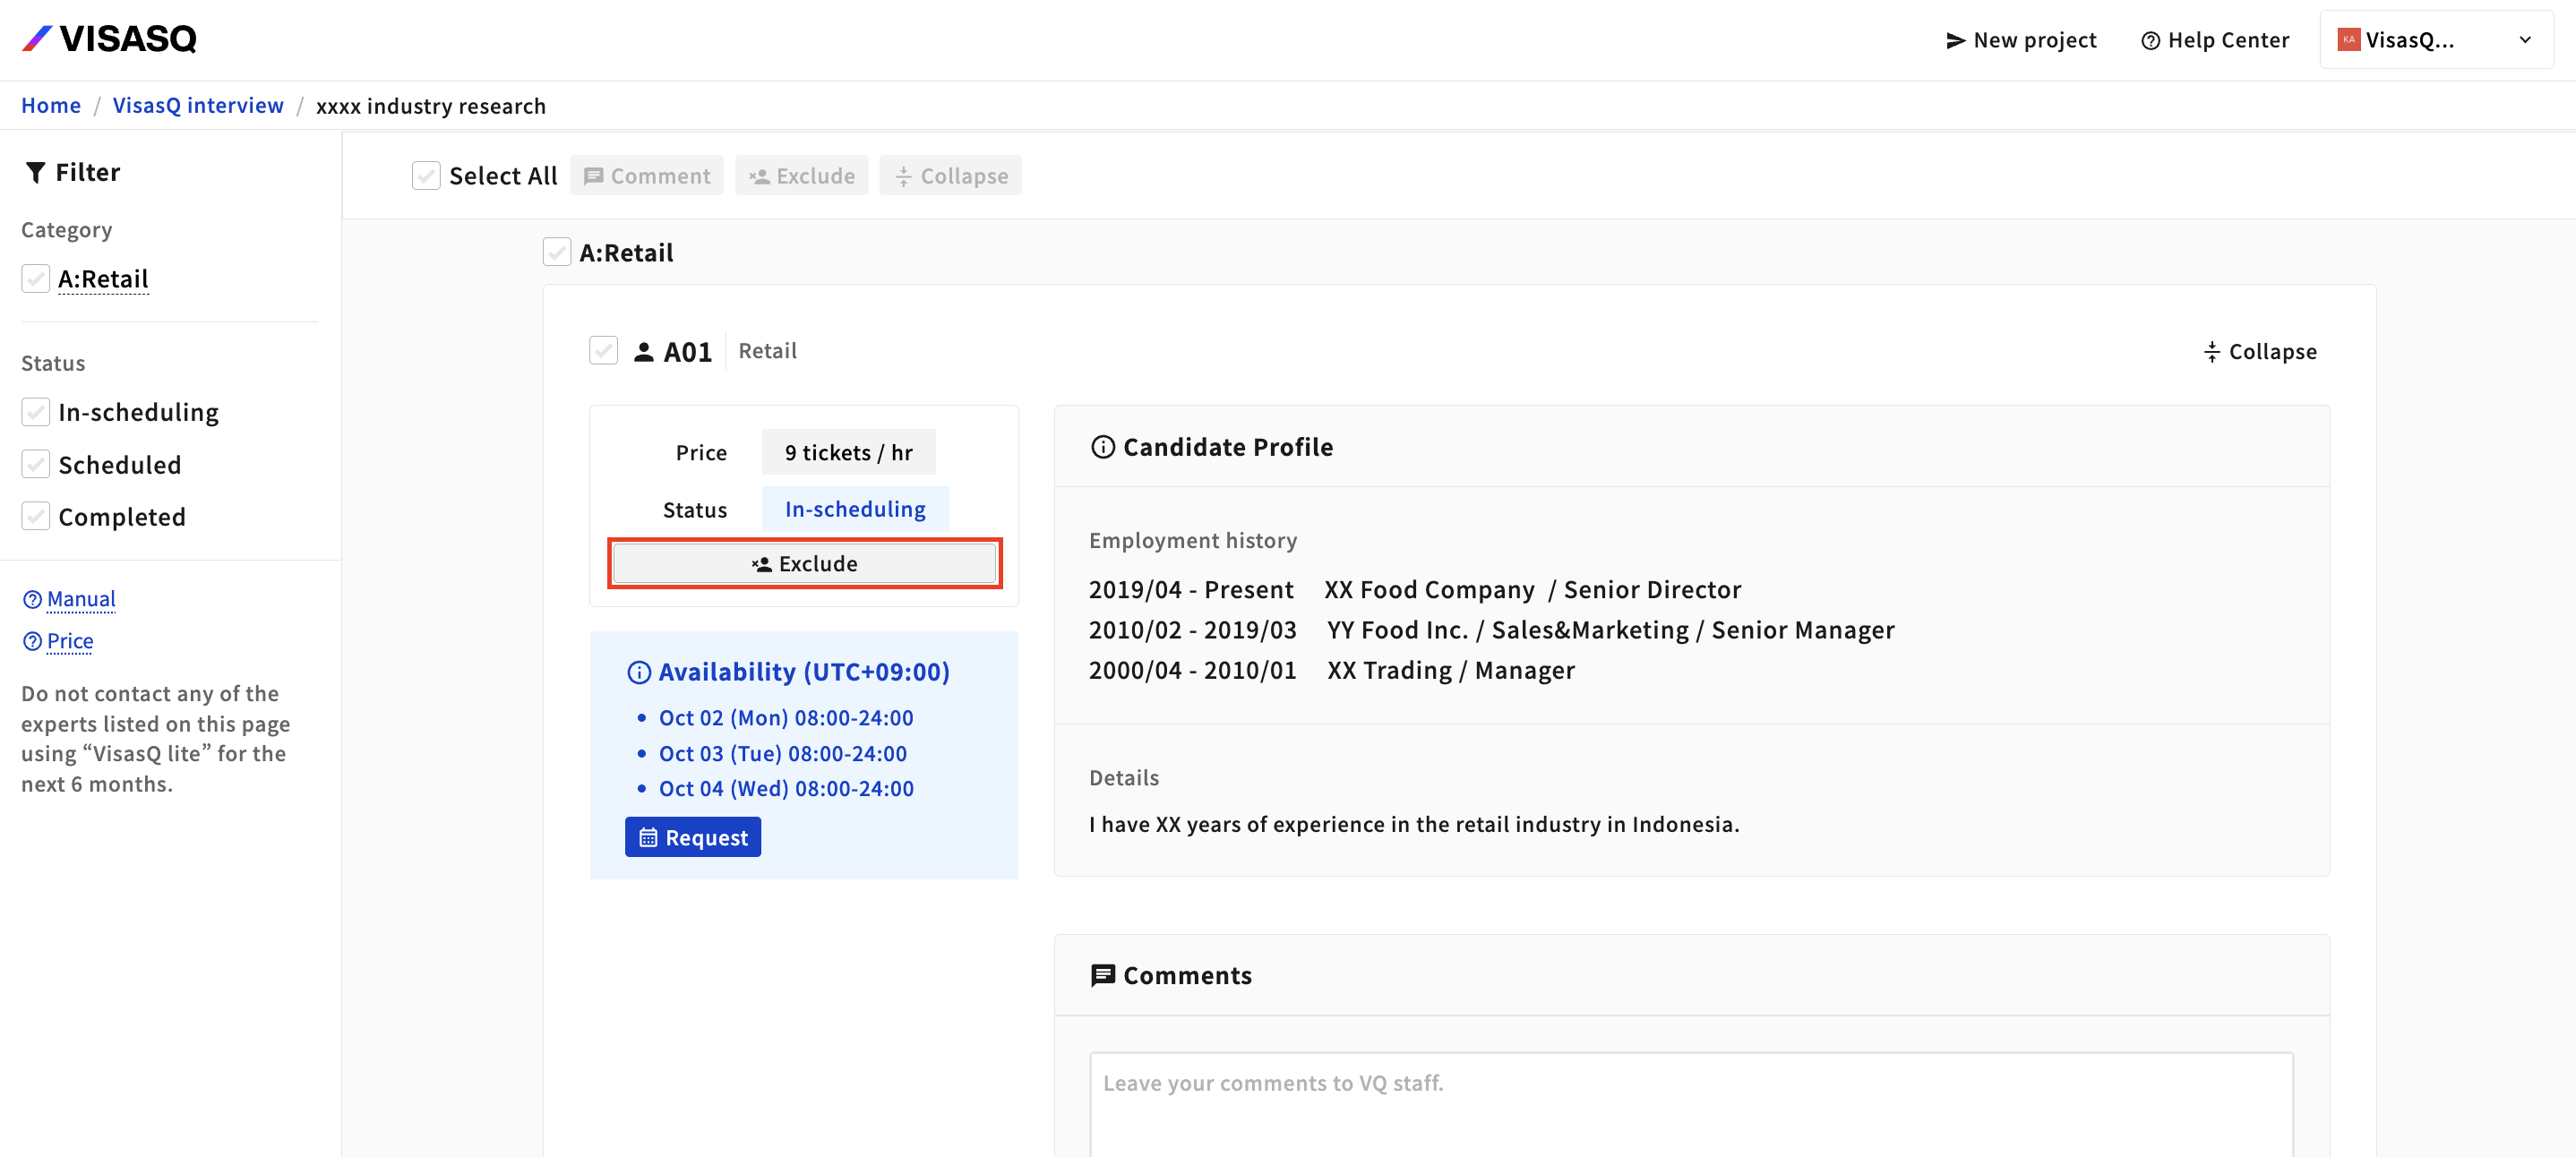The image size is (2576, 1157).
Task: Click the question icon beside Manual
Action: 32,598
